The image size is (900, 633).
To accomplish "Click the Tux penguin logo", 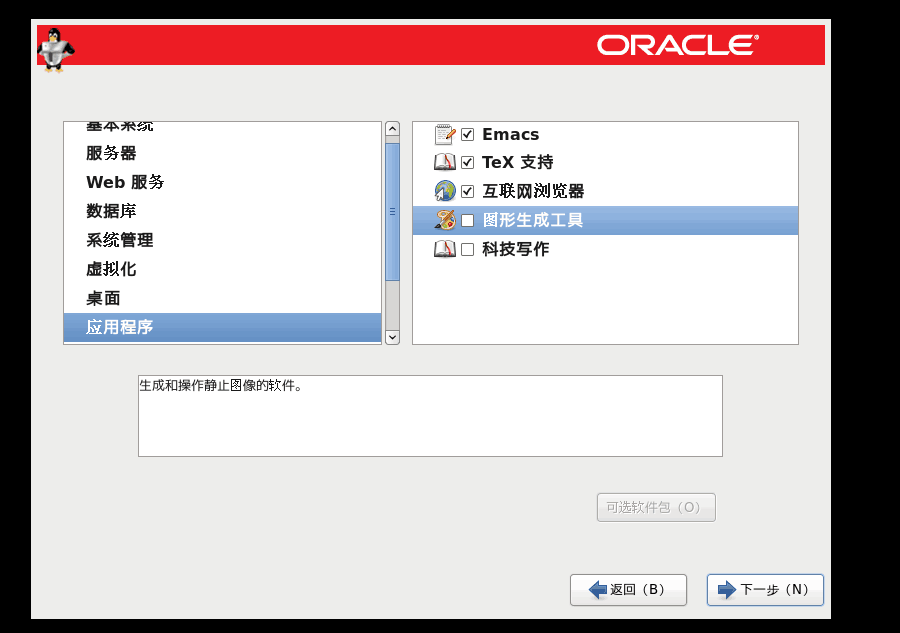I will tap(56, 49).
